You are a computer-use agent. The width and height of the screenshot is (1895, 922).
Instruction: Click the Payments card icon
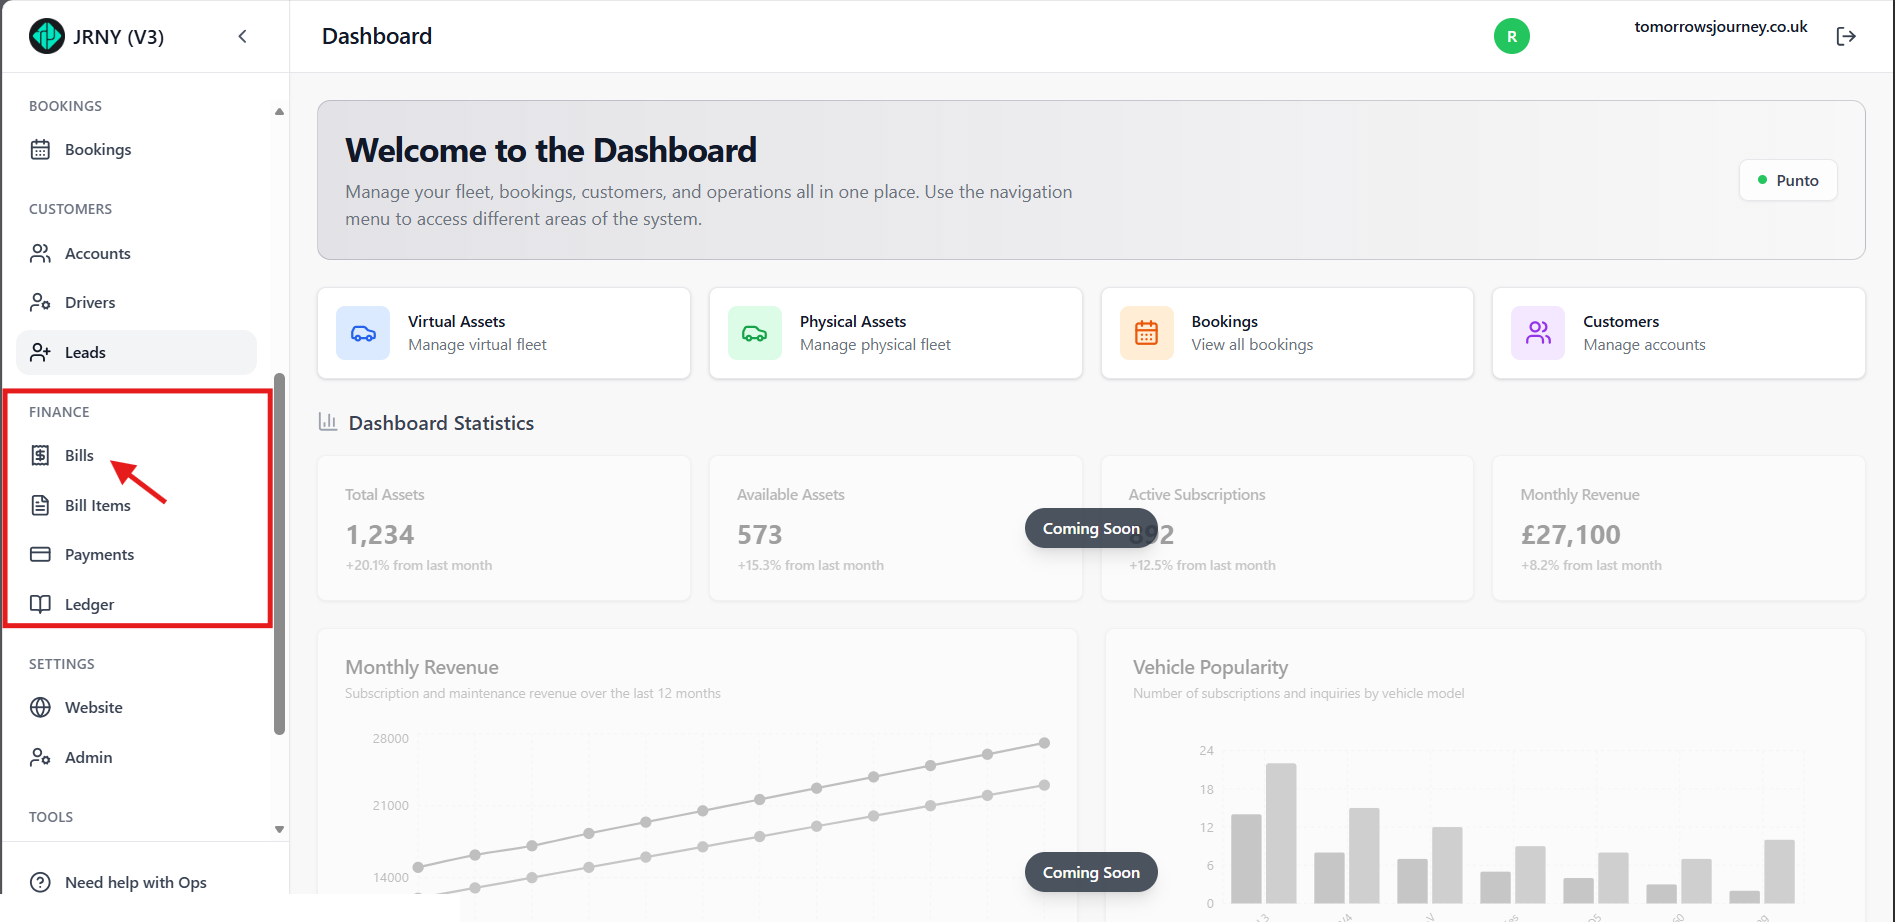pyautogui.click(x=40, y=554)
